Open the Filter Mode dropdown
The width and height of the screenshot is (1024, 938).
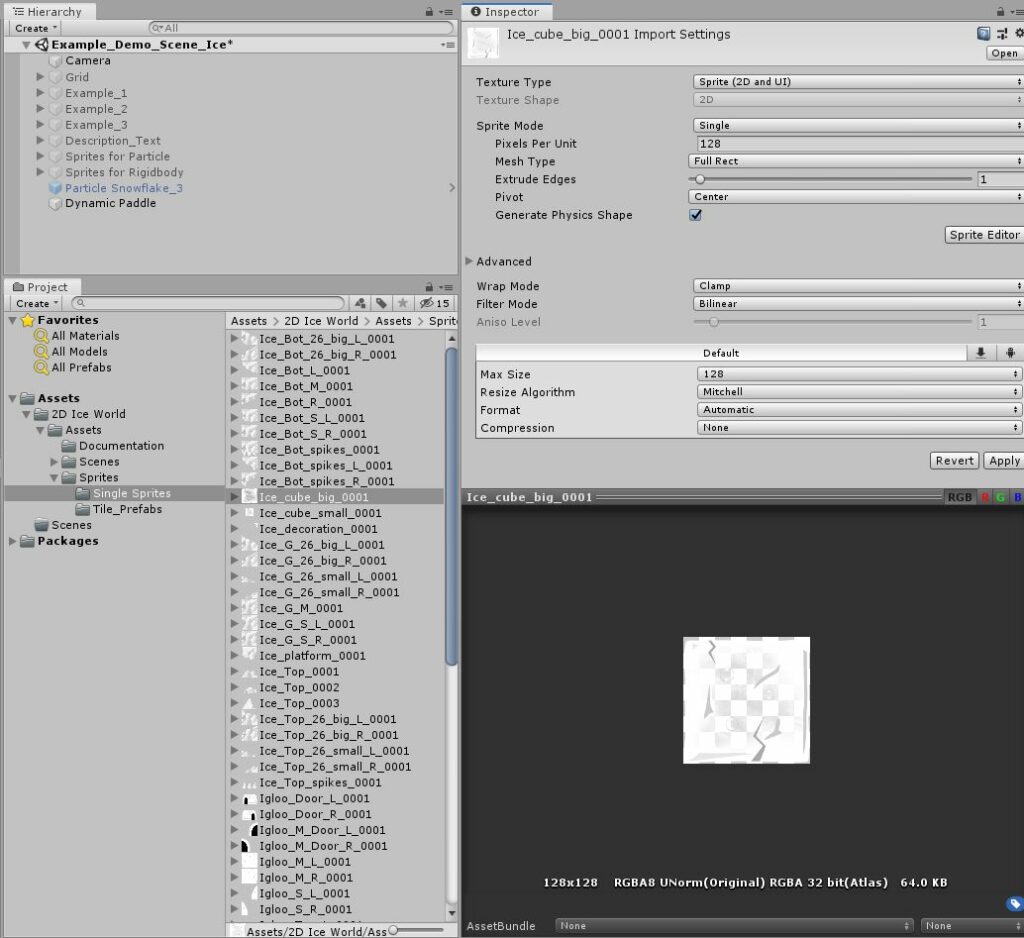857,304
